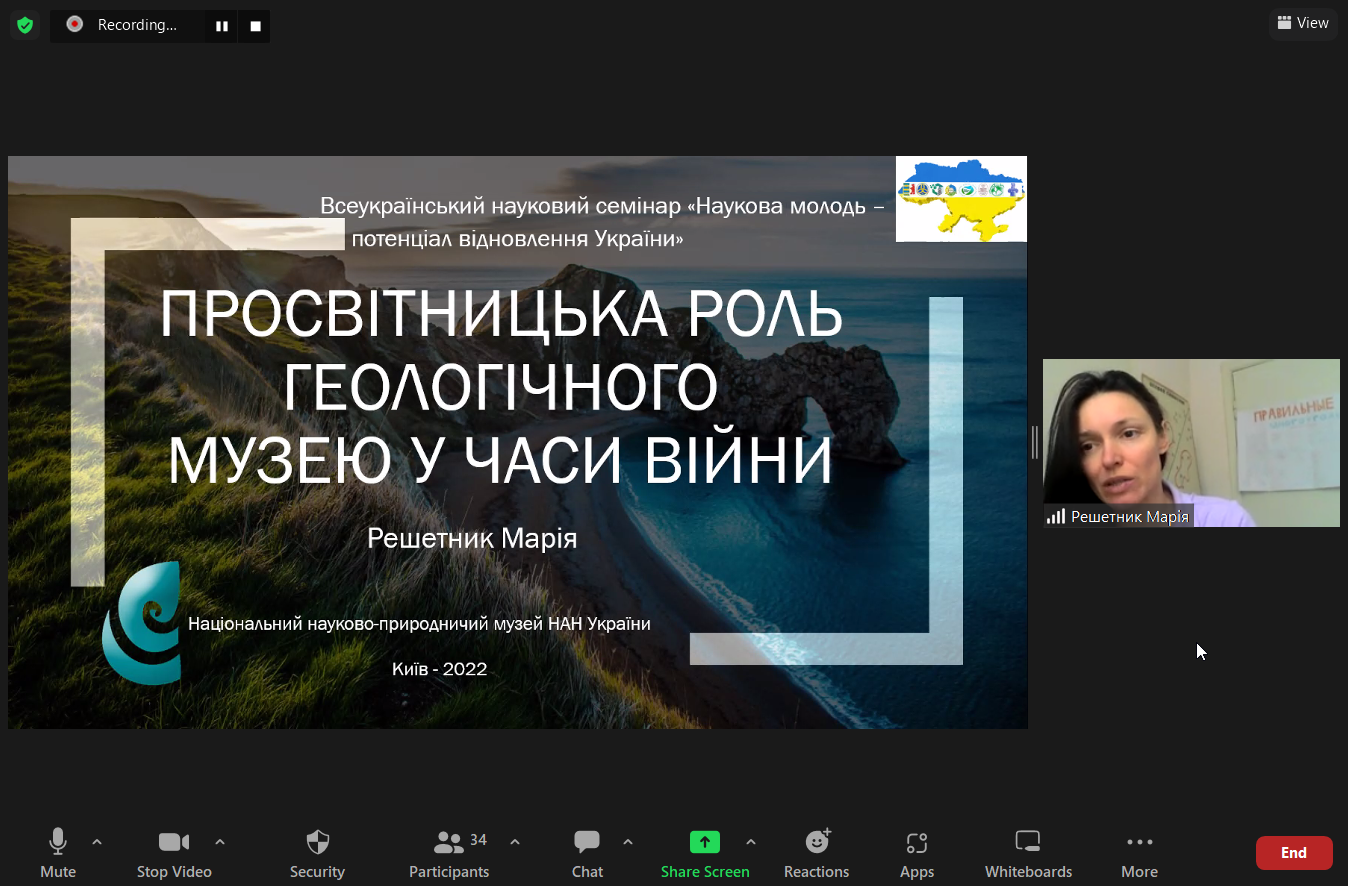1348x886 pixels.
Task: Open the Chat panel
Action: tap(587, 853)
